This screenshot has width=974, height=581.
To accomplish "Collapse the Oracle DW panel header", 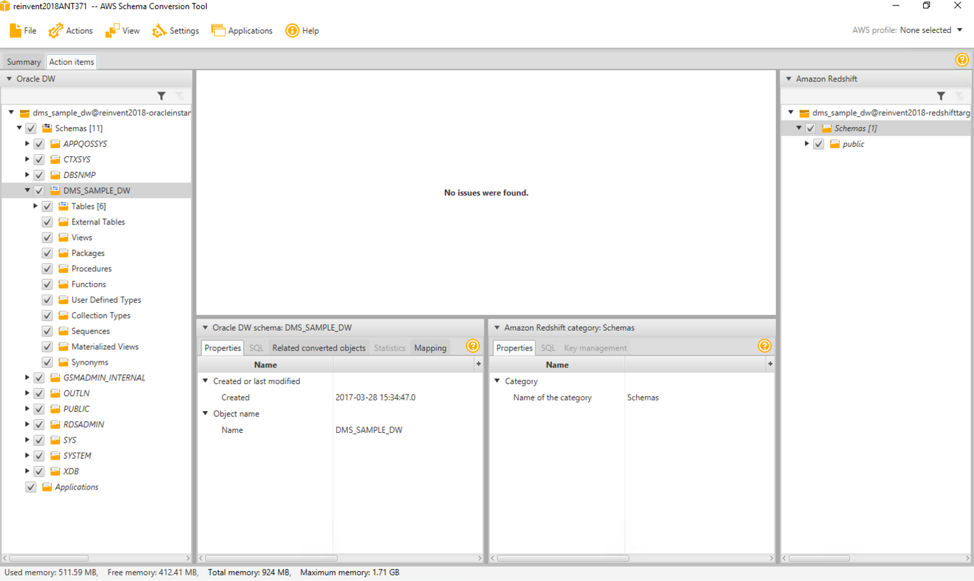I will [x=9, y=79].
